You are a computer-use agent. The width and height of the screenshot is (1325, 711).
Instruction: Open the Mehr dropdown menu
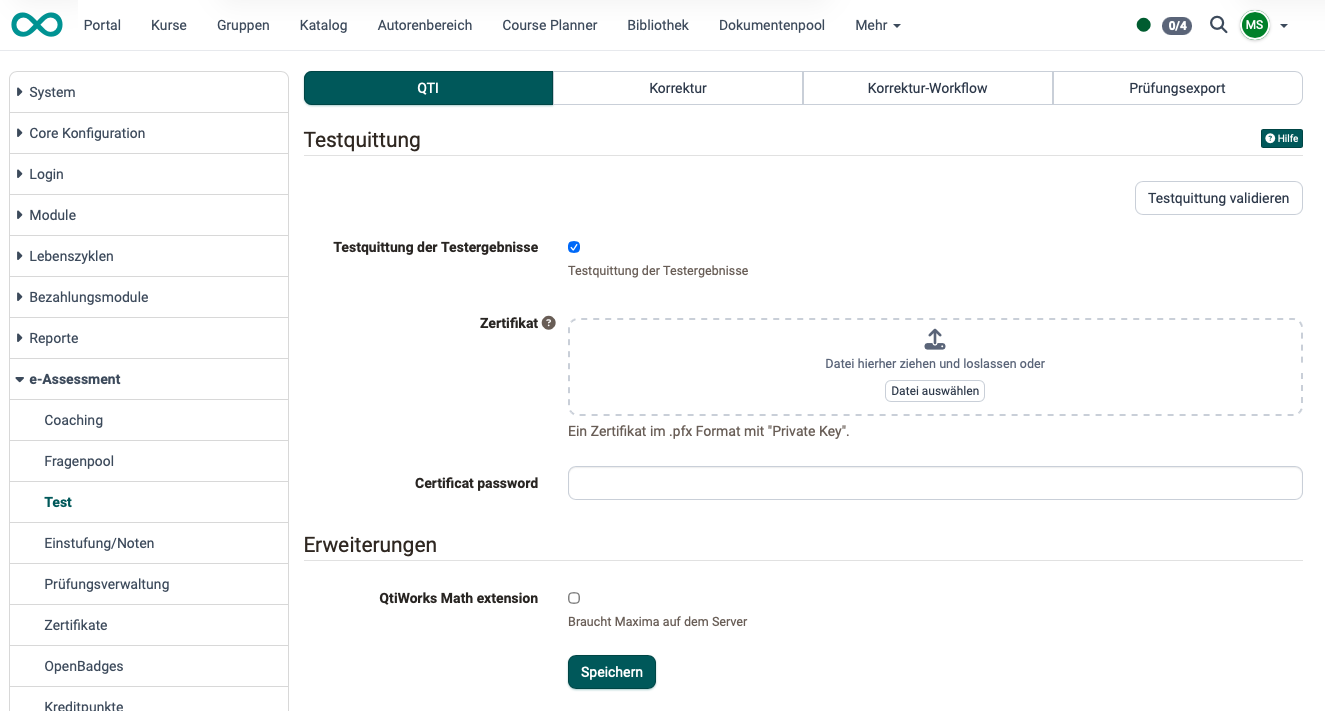click(x=877, y=25)
